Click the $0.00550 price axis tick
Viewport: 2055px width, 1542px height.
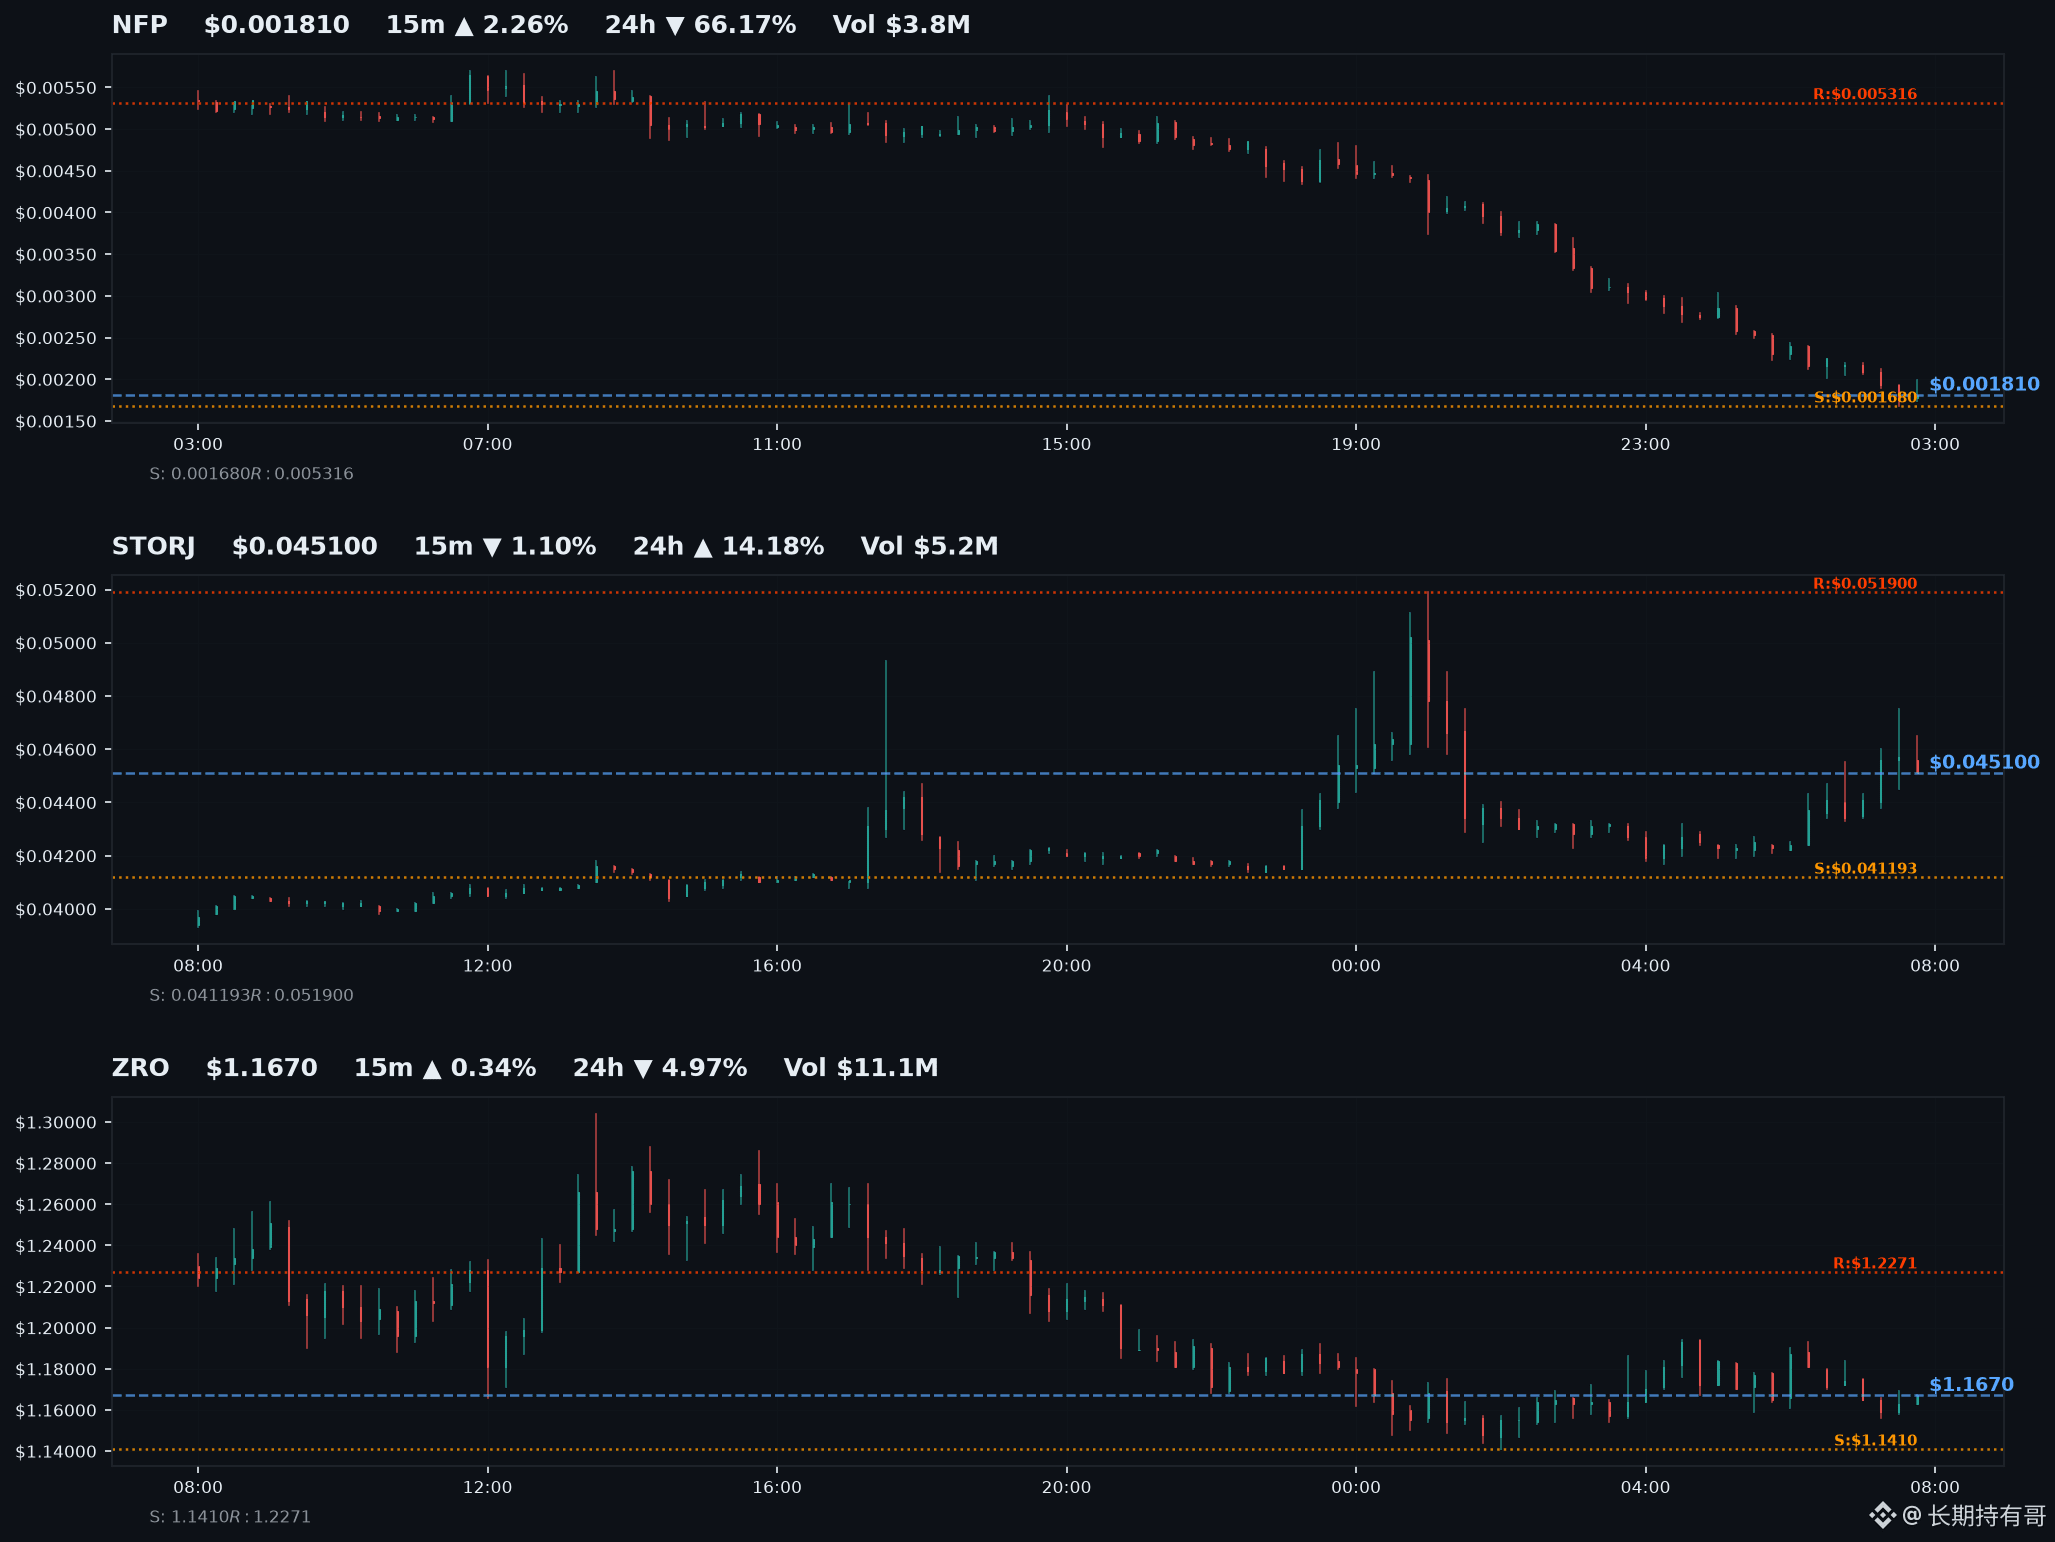(x=56, y=88)
